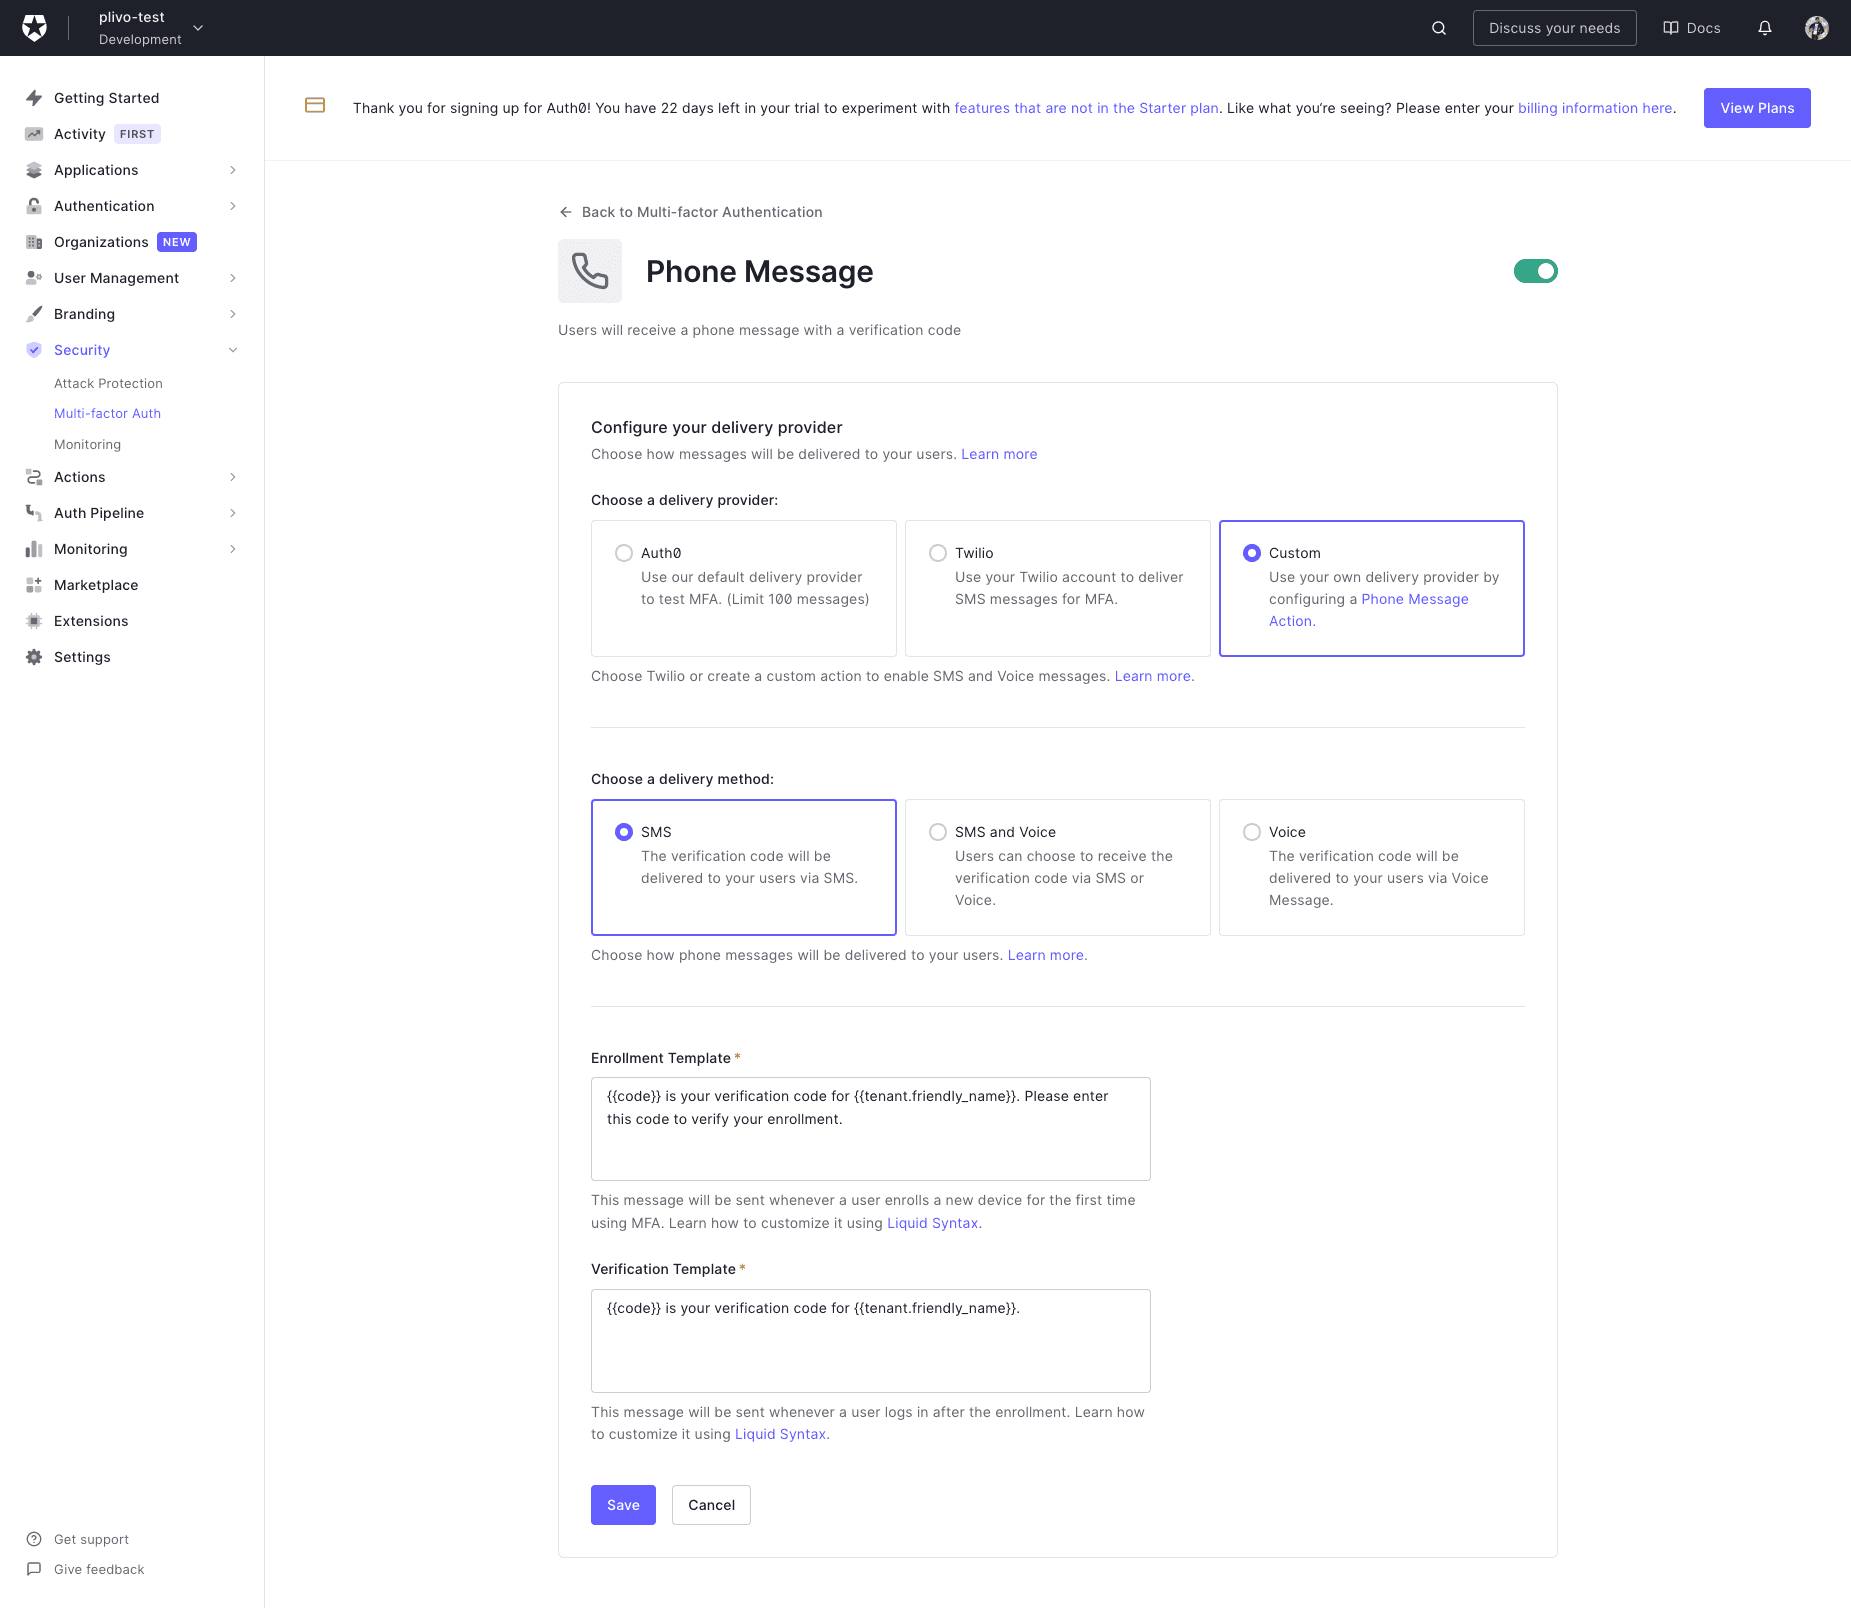Viewport: 1851px width, 1608px height.
Task: Go to Multi-factor Auth submenu item
Action: (107, 413)
